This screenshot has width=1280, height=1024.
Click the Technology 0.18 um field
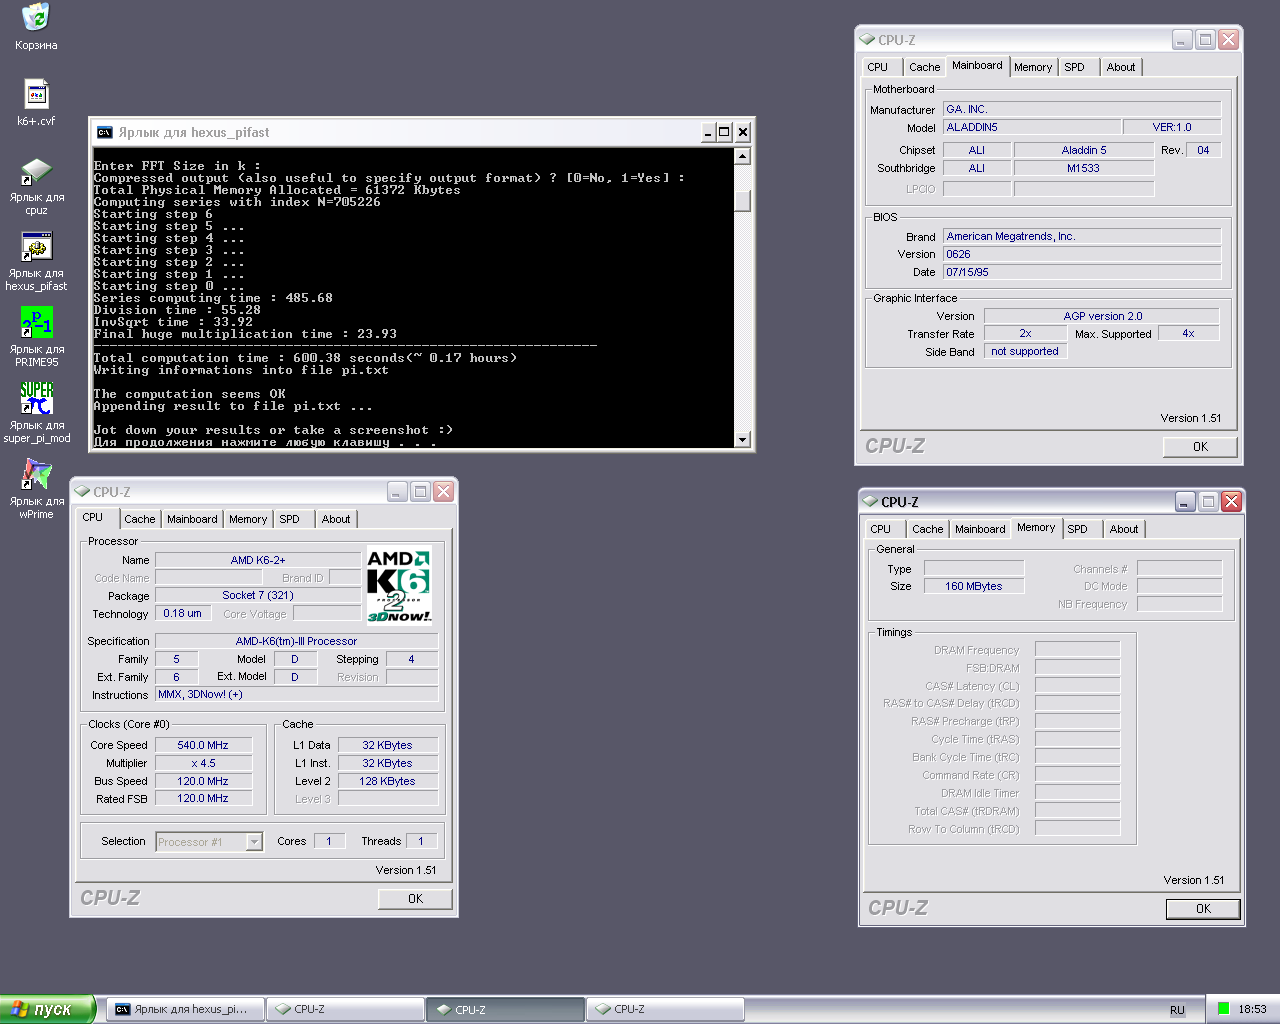coord(183,614)
